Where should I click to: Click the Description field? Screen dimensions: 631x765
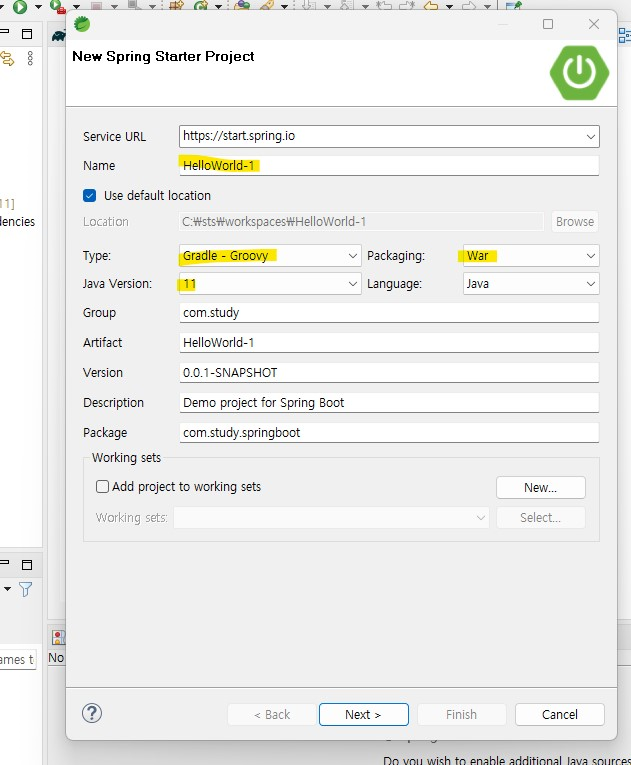pos(389,403)
